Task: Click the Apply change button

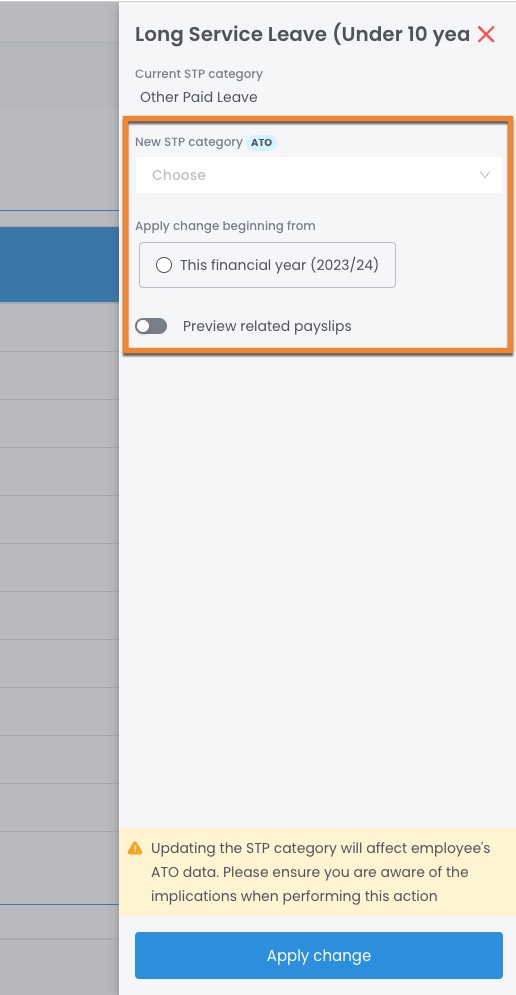Action: click(319, 956)
